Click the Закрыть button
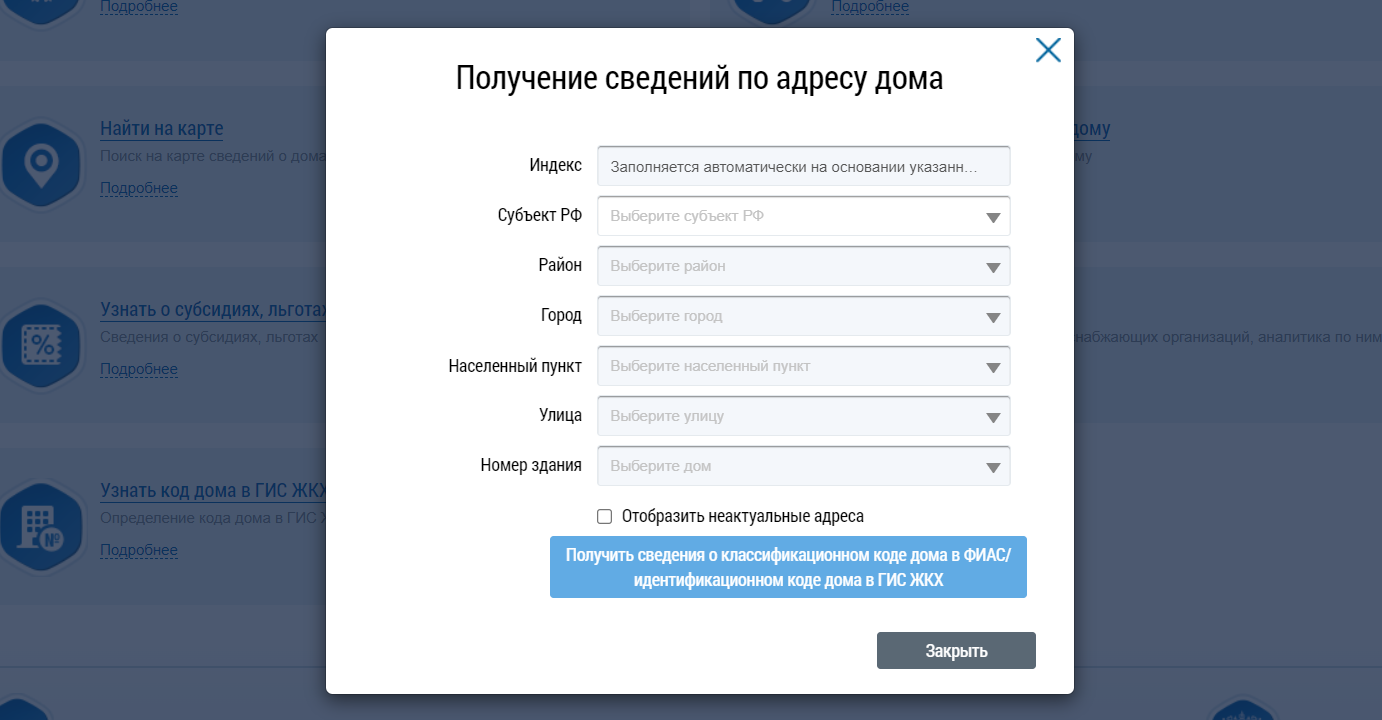Viewport: 1382px width, 720px height. point(956,650)
